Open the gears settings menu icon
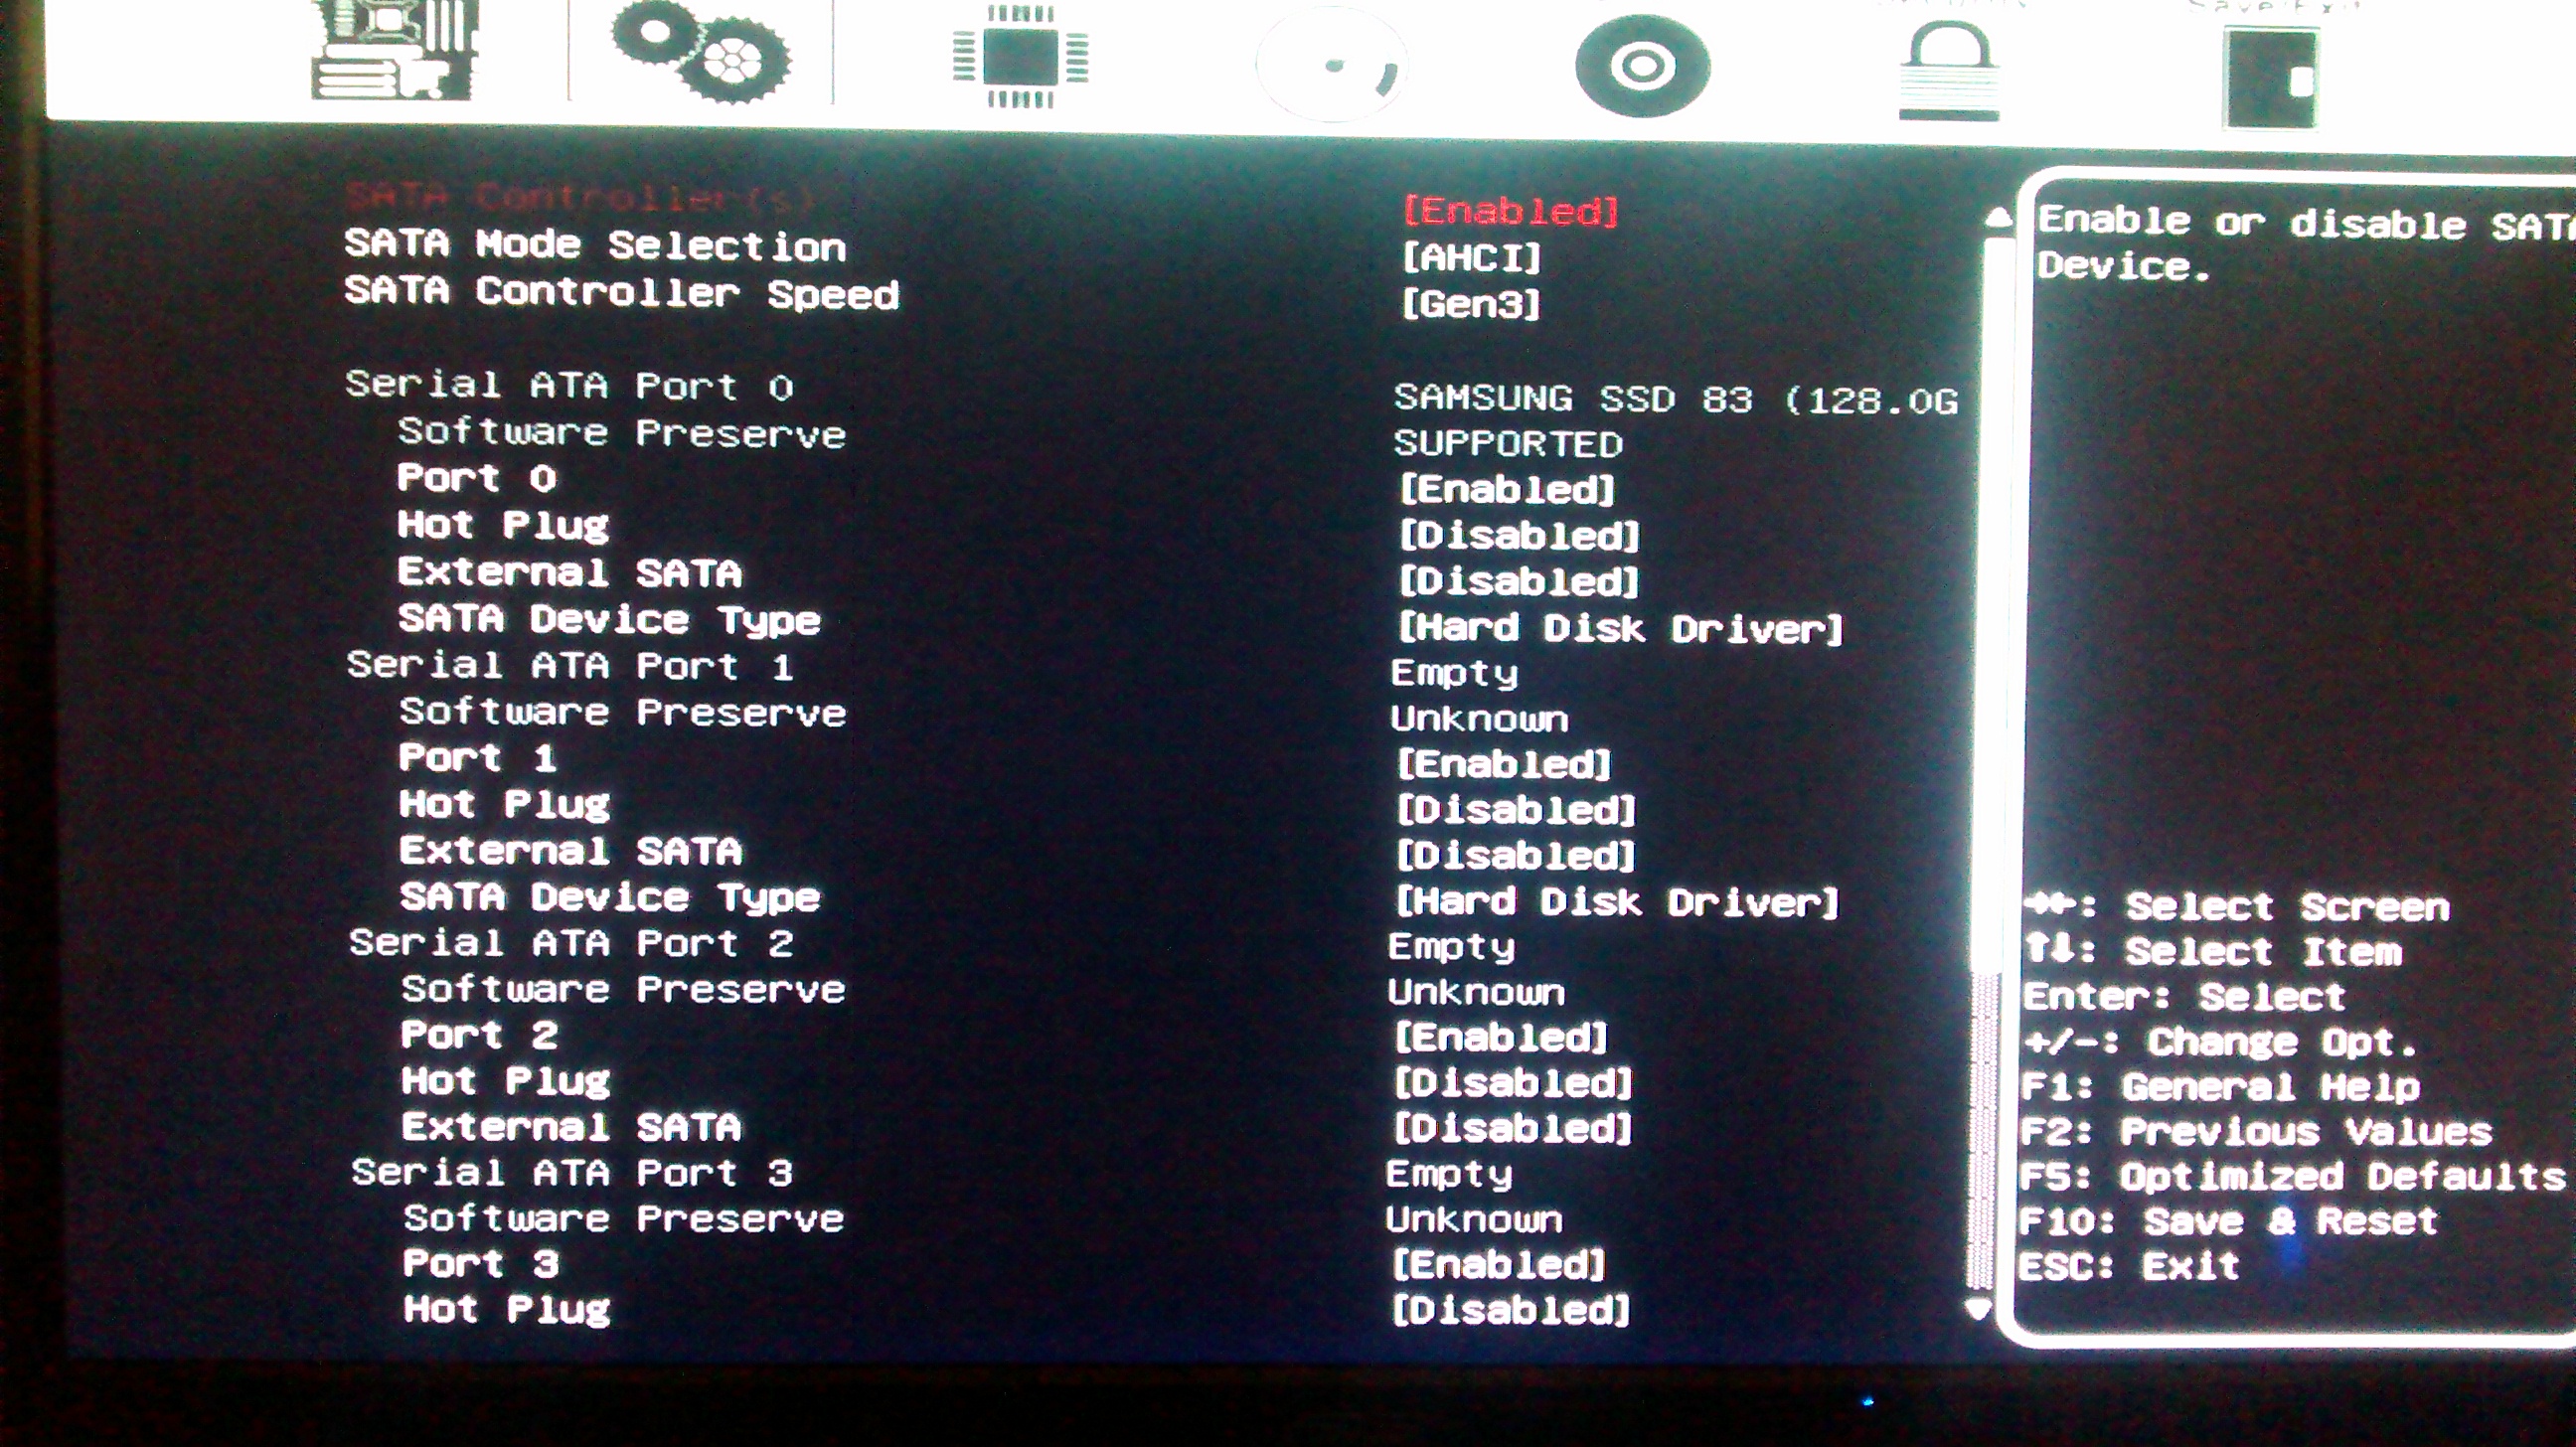 (x=702, y=52)
